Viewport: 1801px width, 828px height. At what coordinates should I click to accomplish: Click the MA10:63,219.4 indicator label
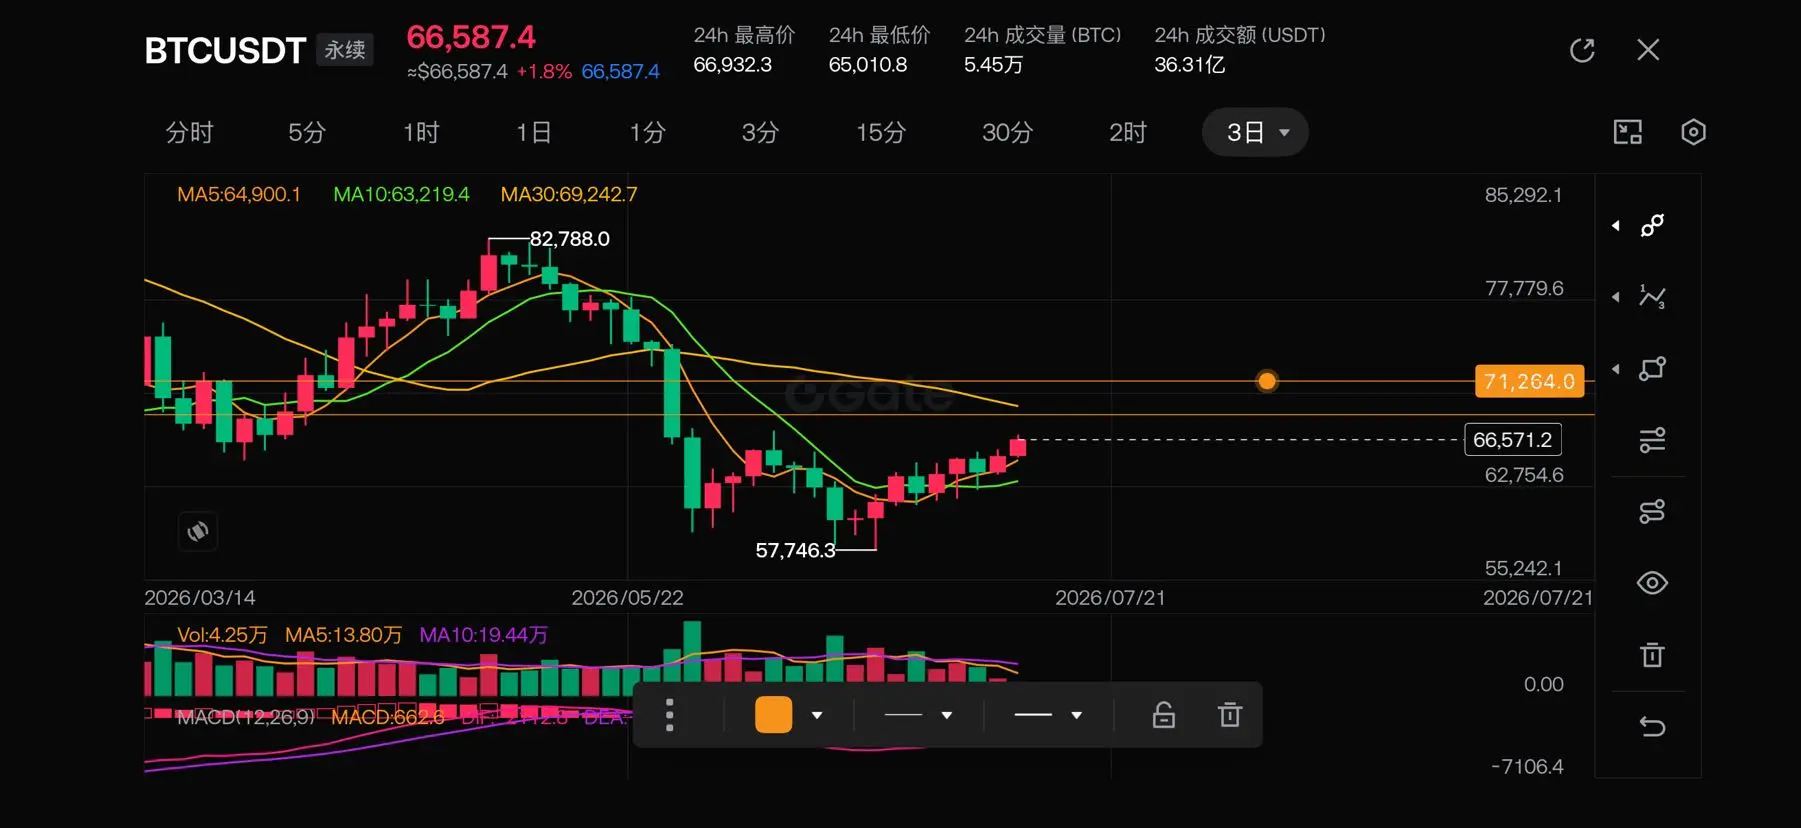[401, 195]
